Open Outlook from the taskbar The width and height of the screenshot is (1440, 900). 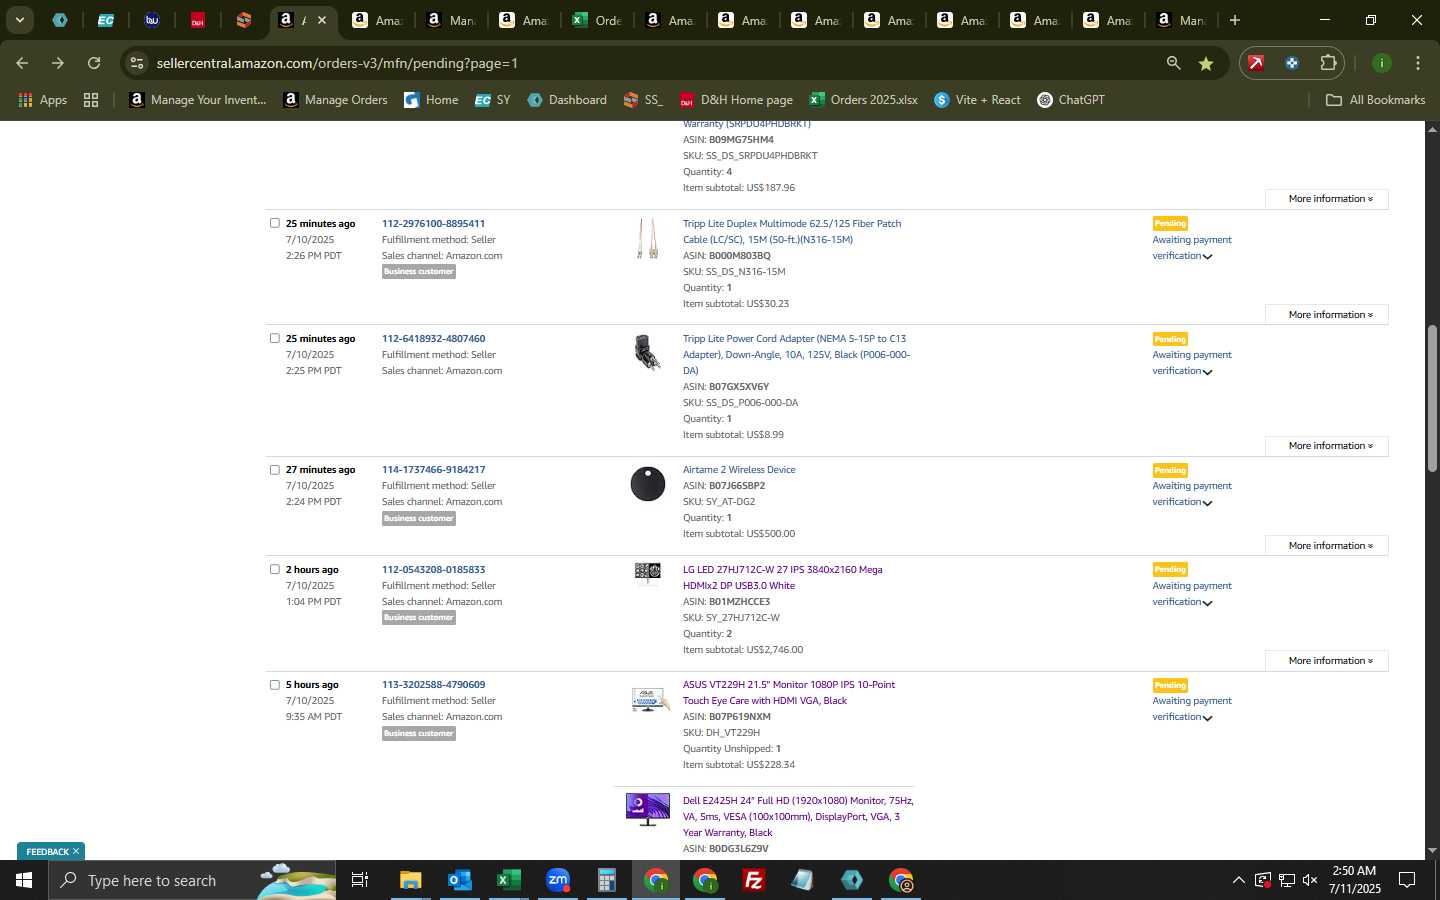click(x=459, y=880)
